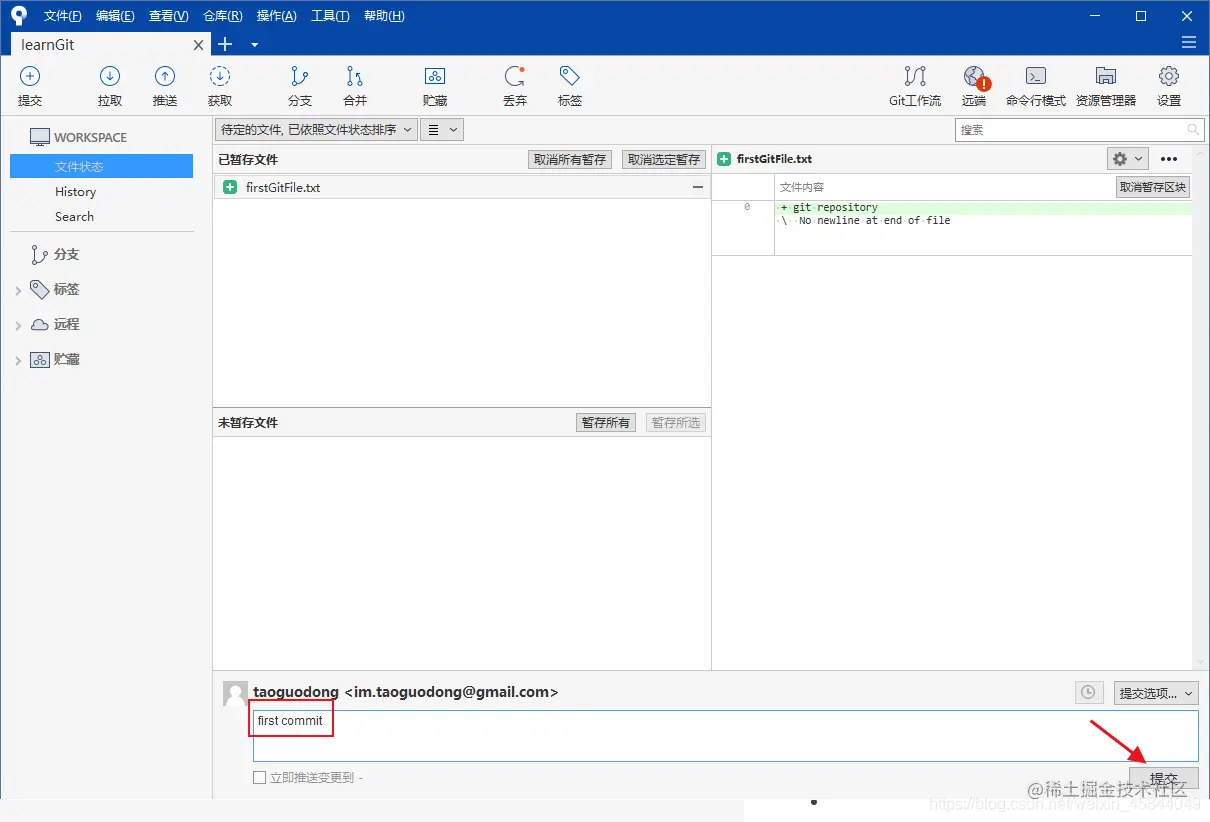Click inside the commit message box

tap(725, 736)
